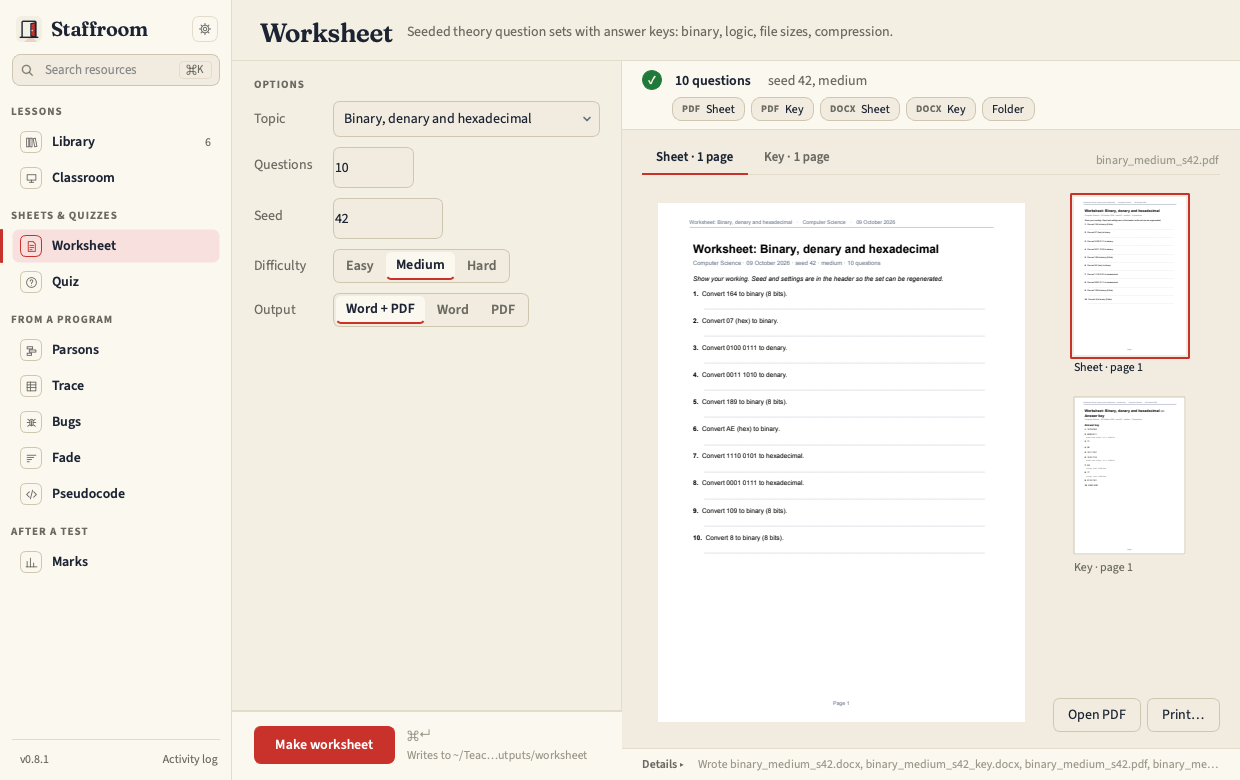Click the Library books icon

tap(31, 142)
